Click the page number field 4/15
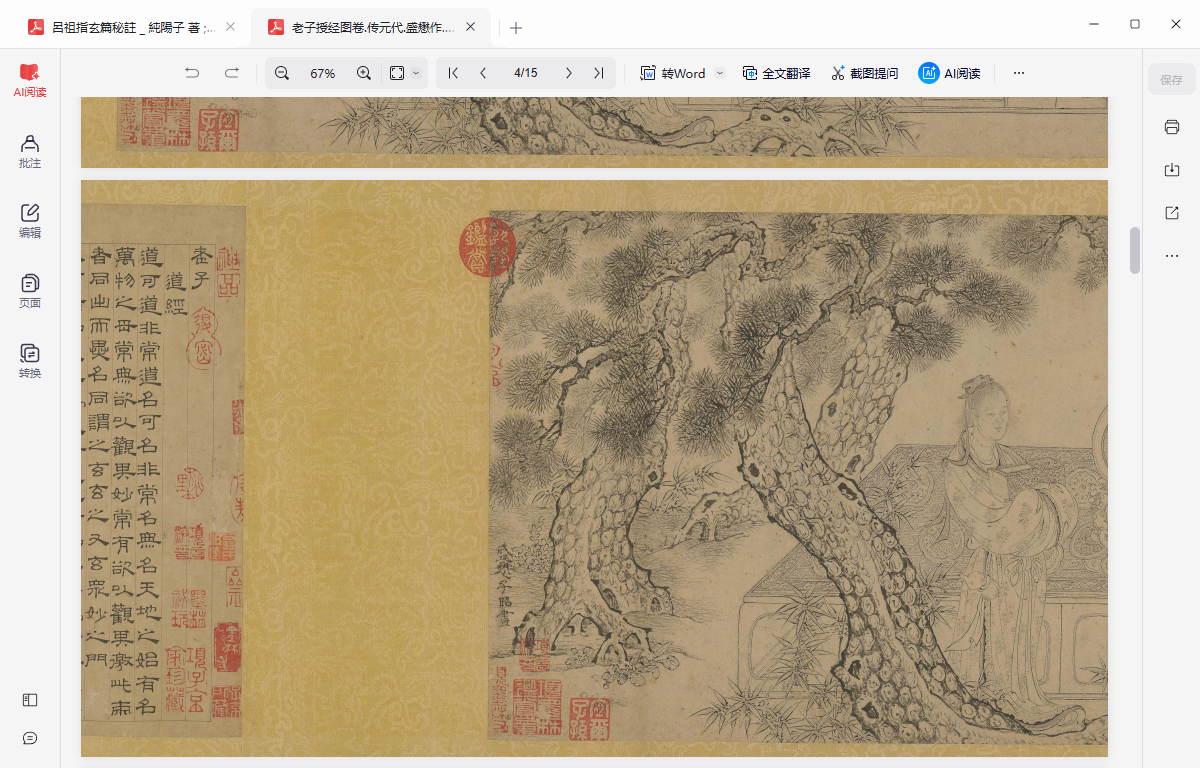This screenshot has width=1200, height=768. [526, 73]
